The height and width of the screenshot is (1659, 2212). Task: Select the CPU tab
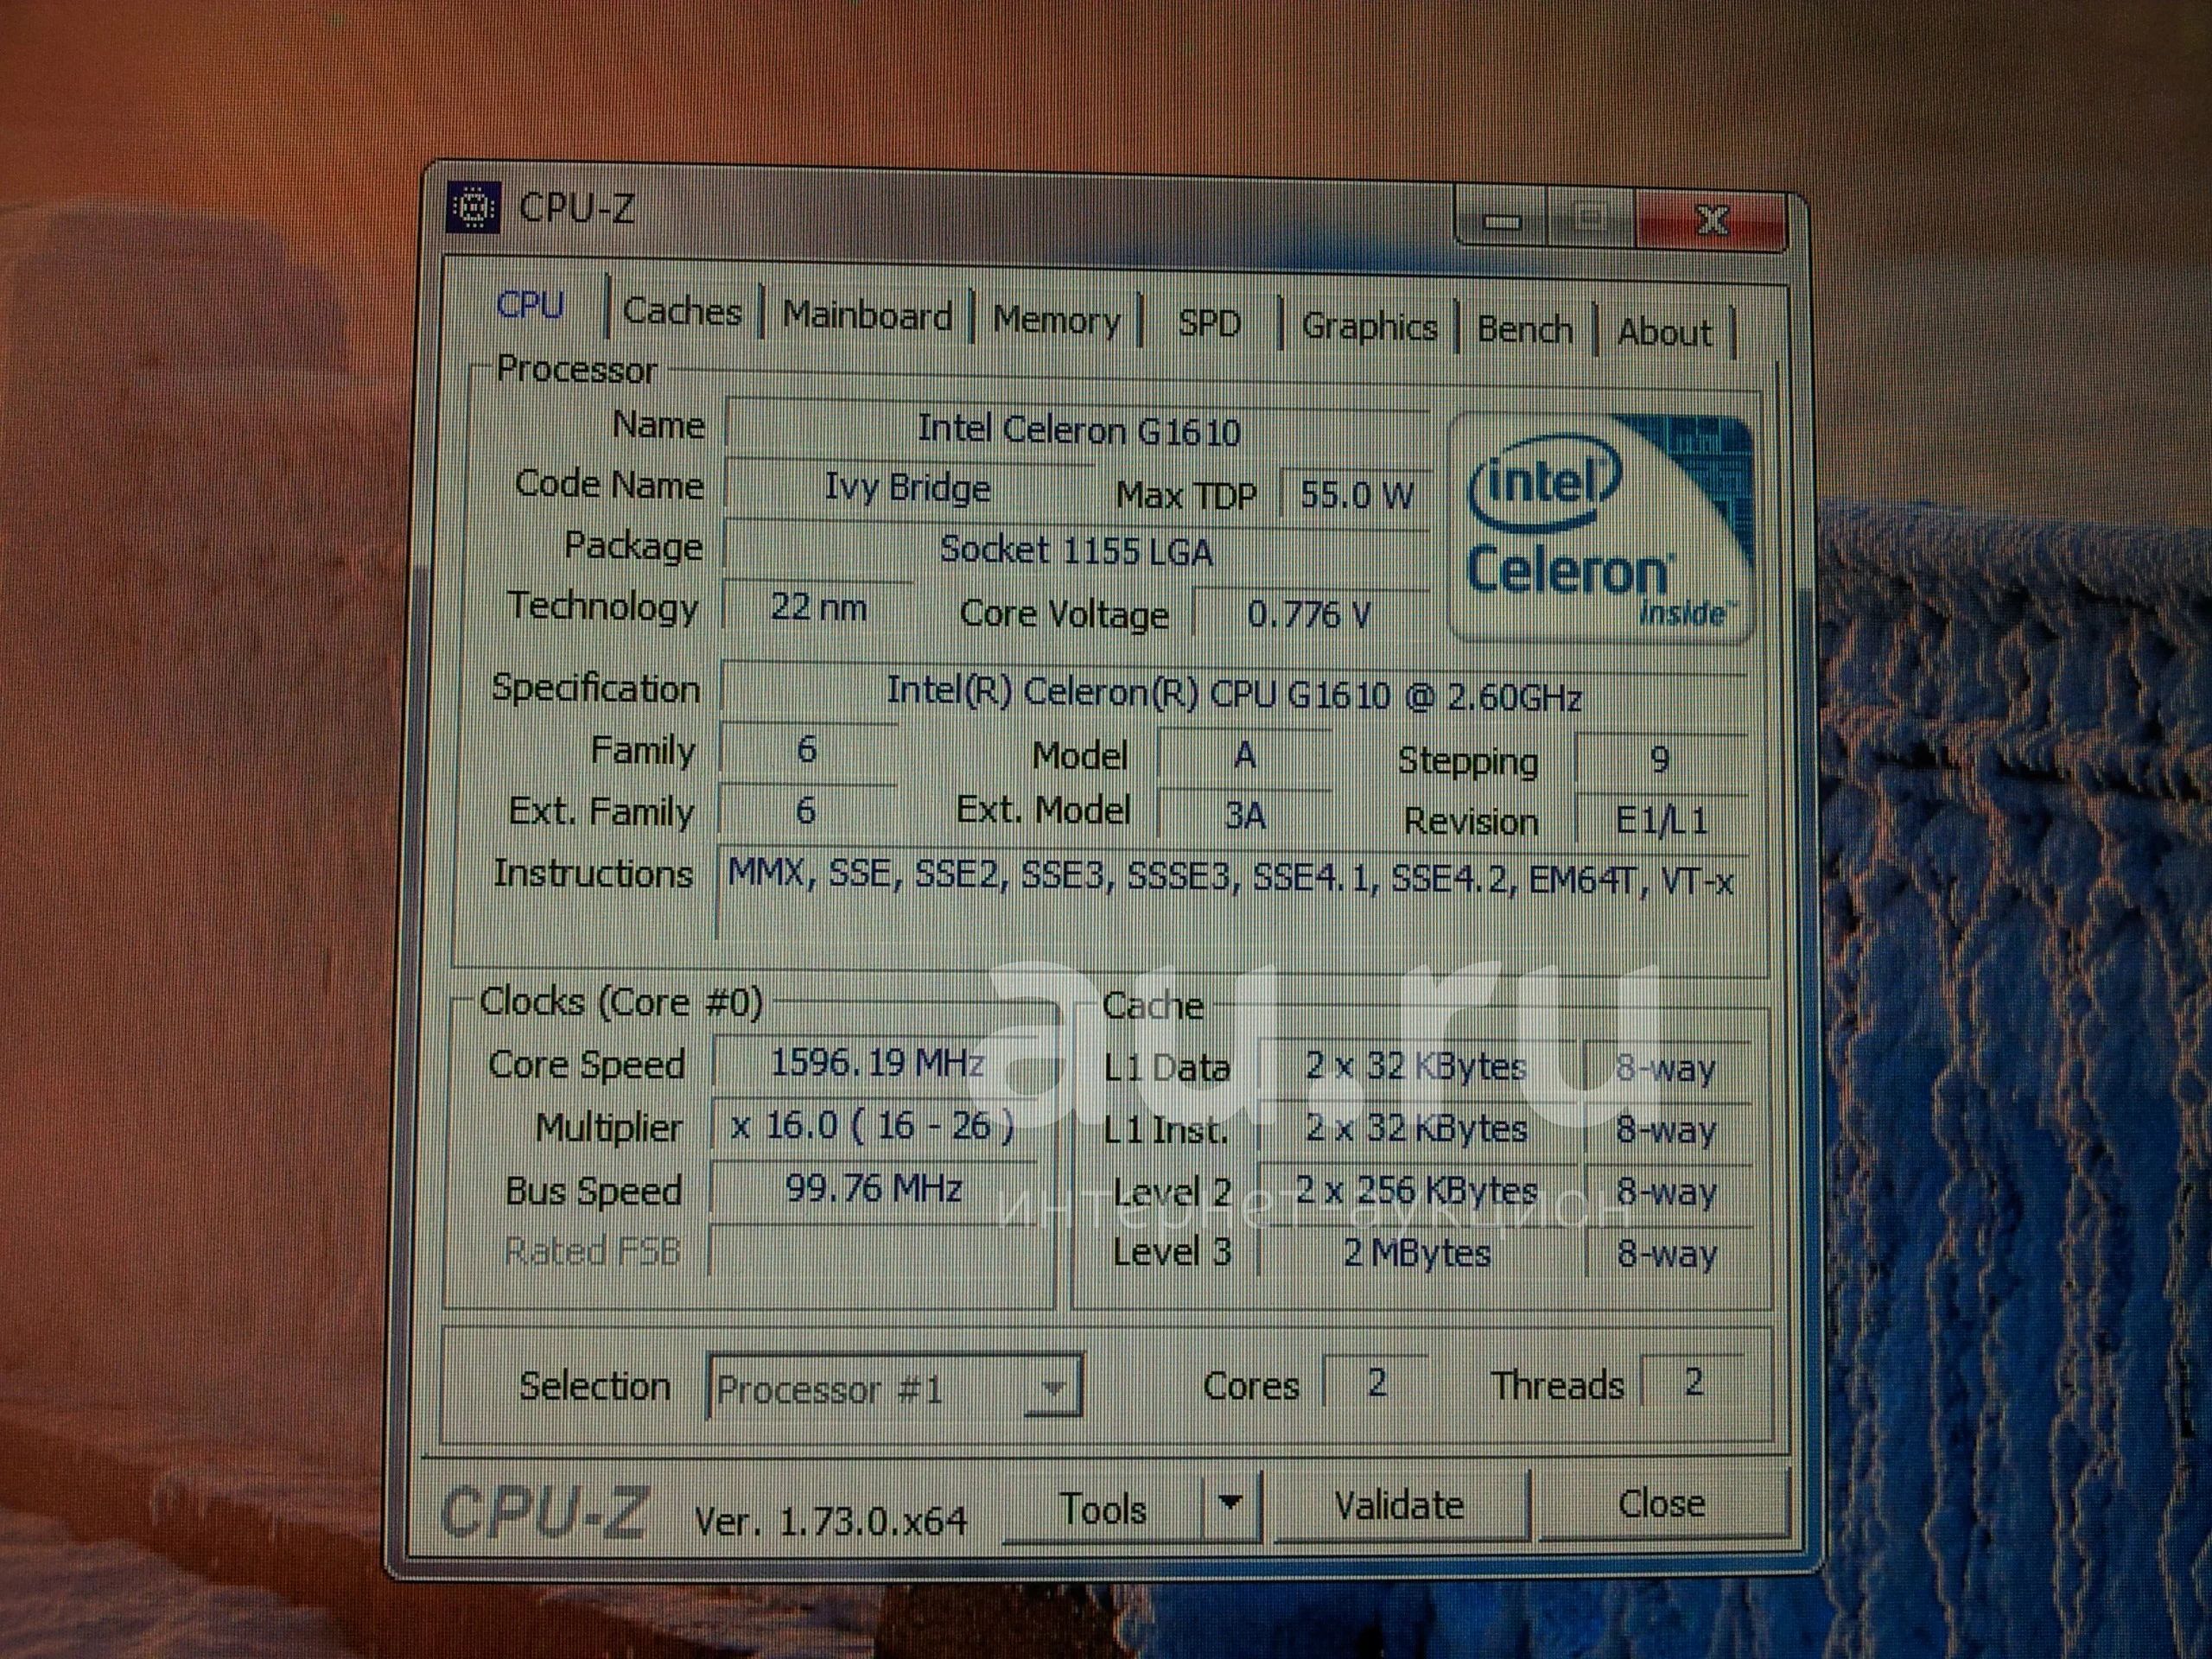[x=530, y=305]
